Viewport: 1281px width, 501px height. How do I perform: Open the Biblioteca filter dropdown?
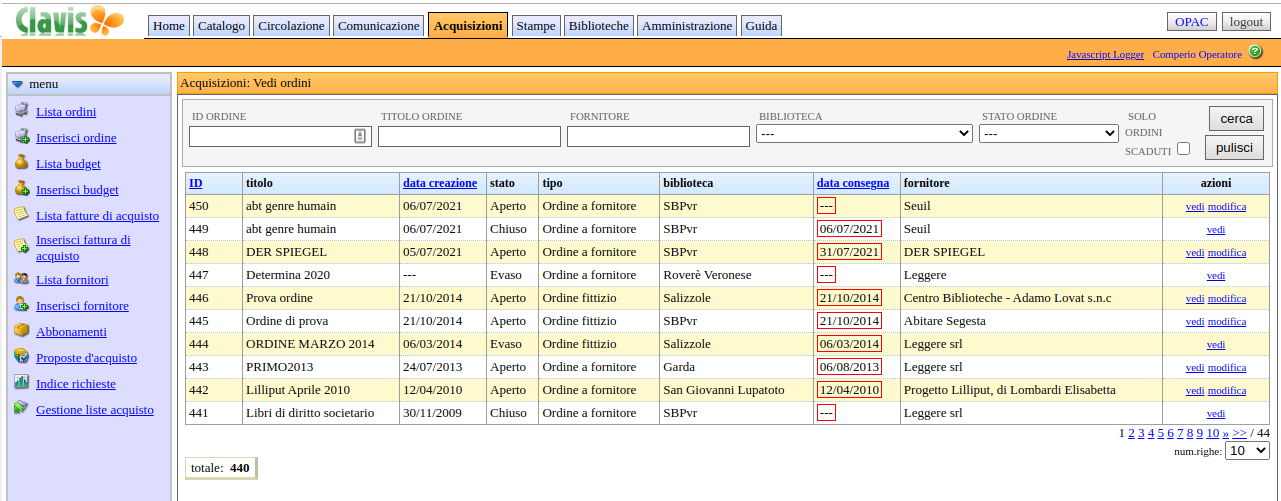tap(864, 133)
